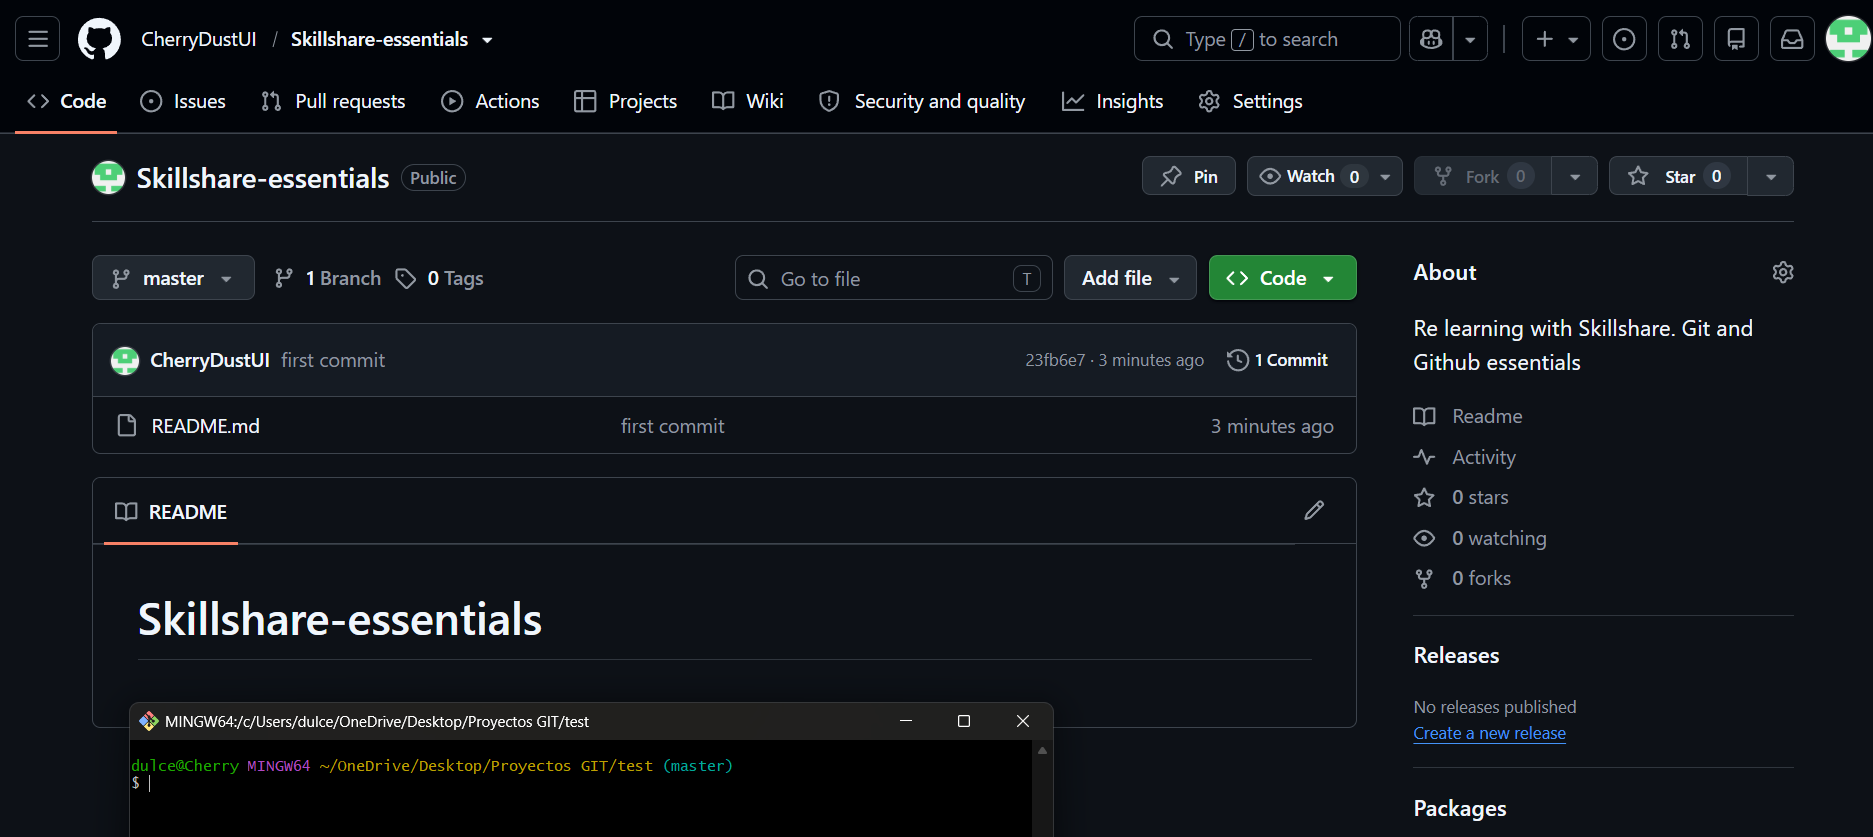1873x837 pixels.
Task: Open the Create new plus menu
Action: pyautogui.click(x=1556, y=39)
